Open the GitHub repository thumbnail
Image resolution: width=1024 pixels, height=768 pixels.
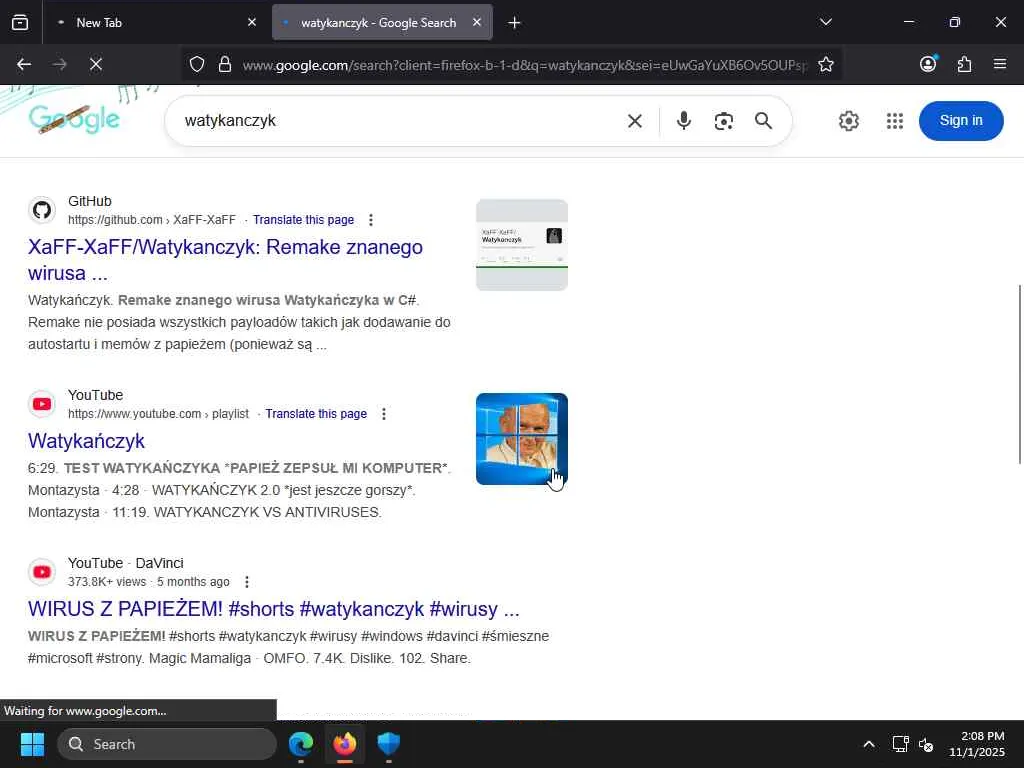click(x=522, y=245)
